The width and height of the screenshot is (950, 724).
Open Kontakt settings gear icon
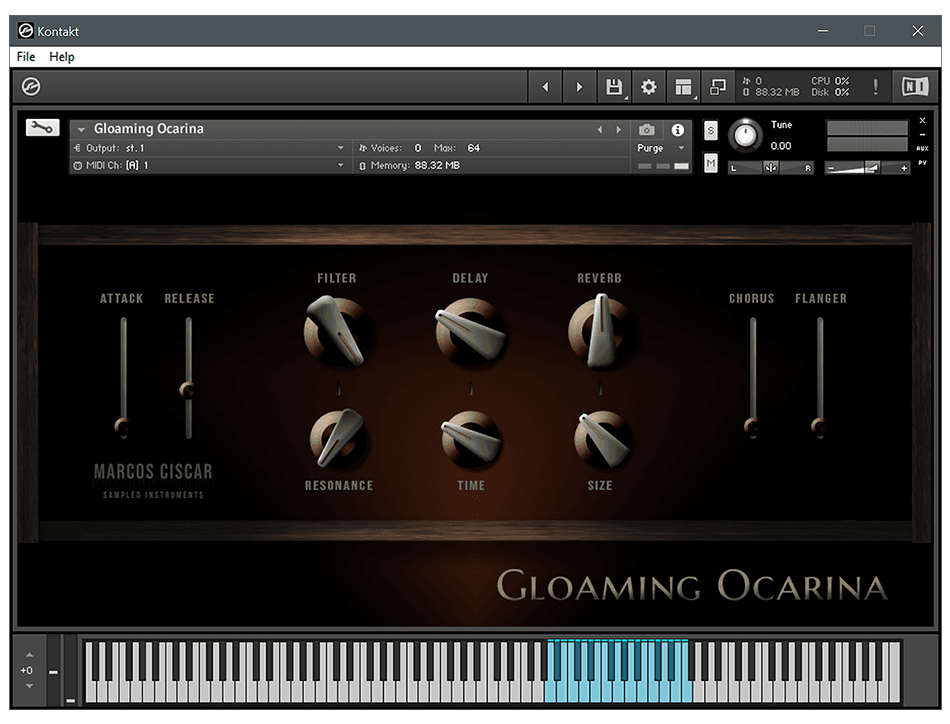point(649,87)
